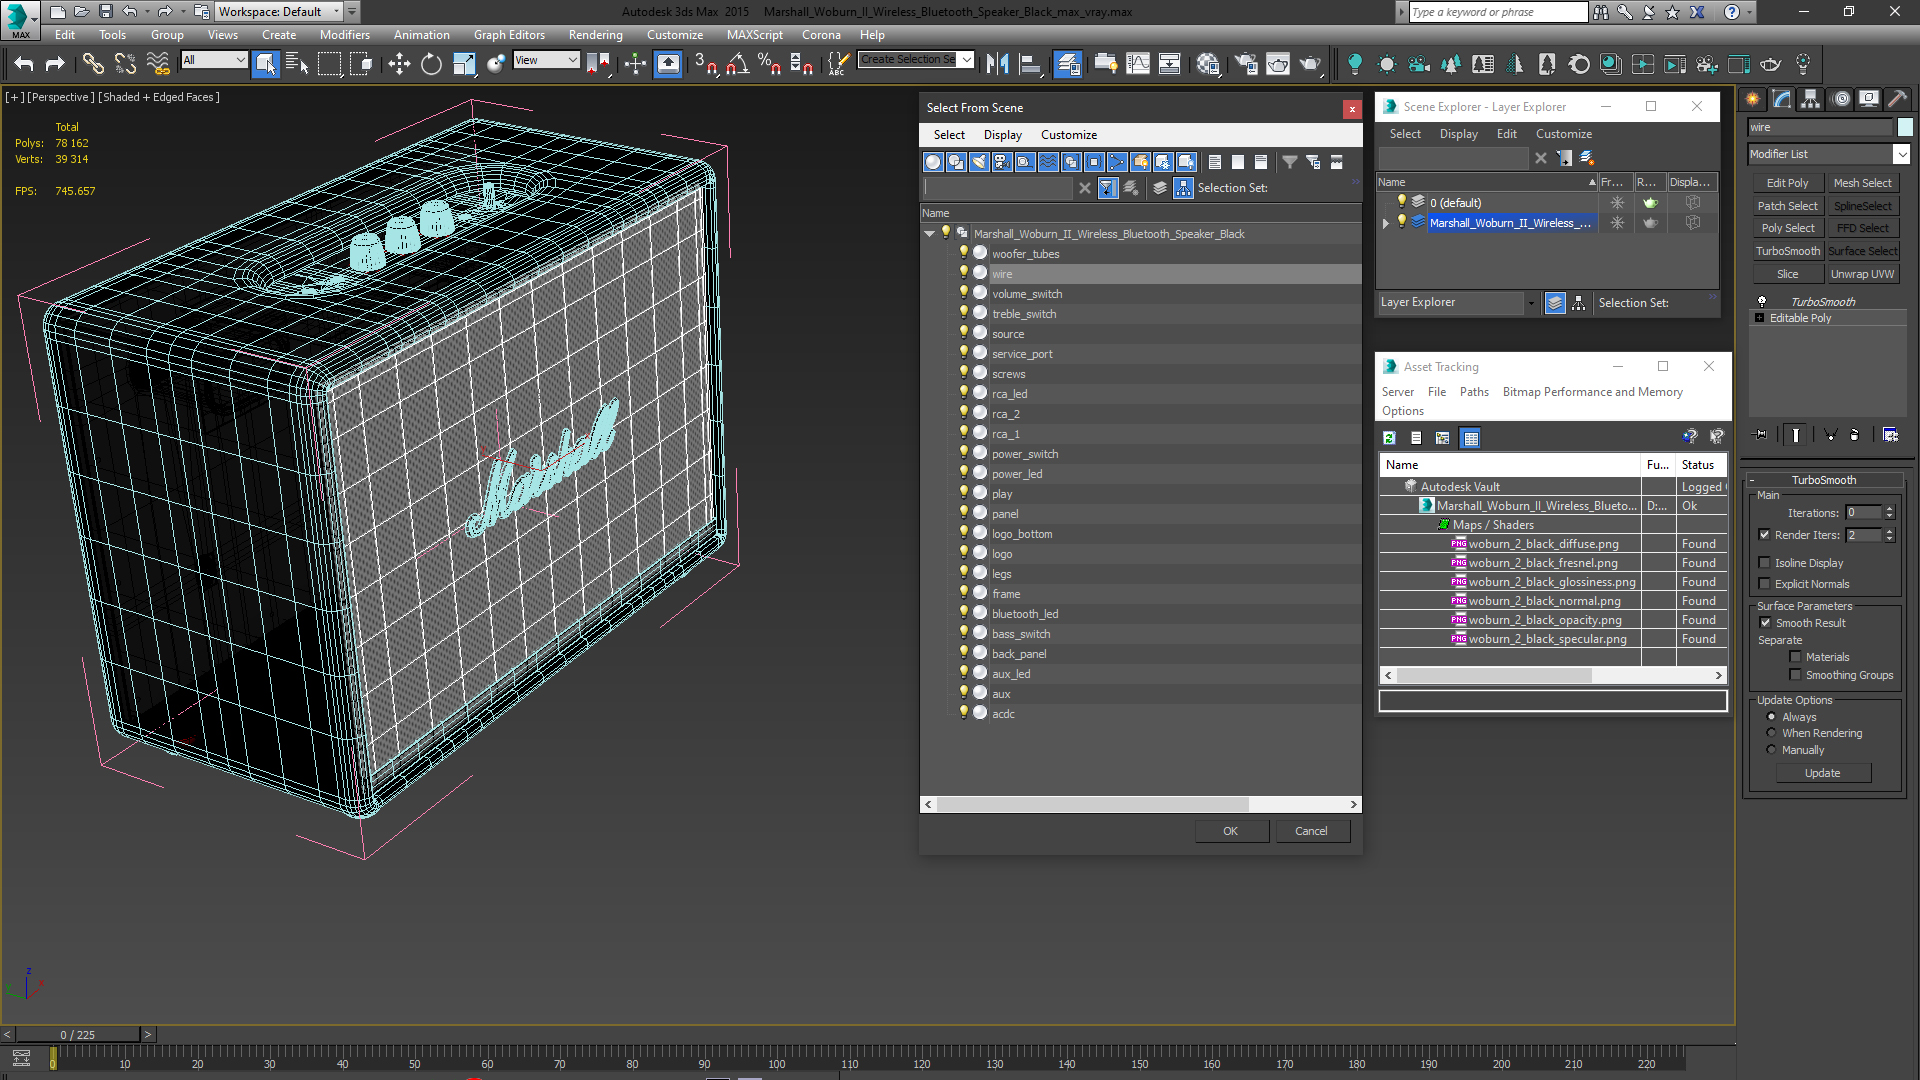Open the Material Editor

[x=1208, y=64]
